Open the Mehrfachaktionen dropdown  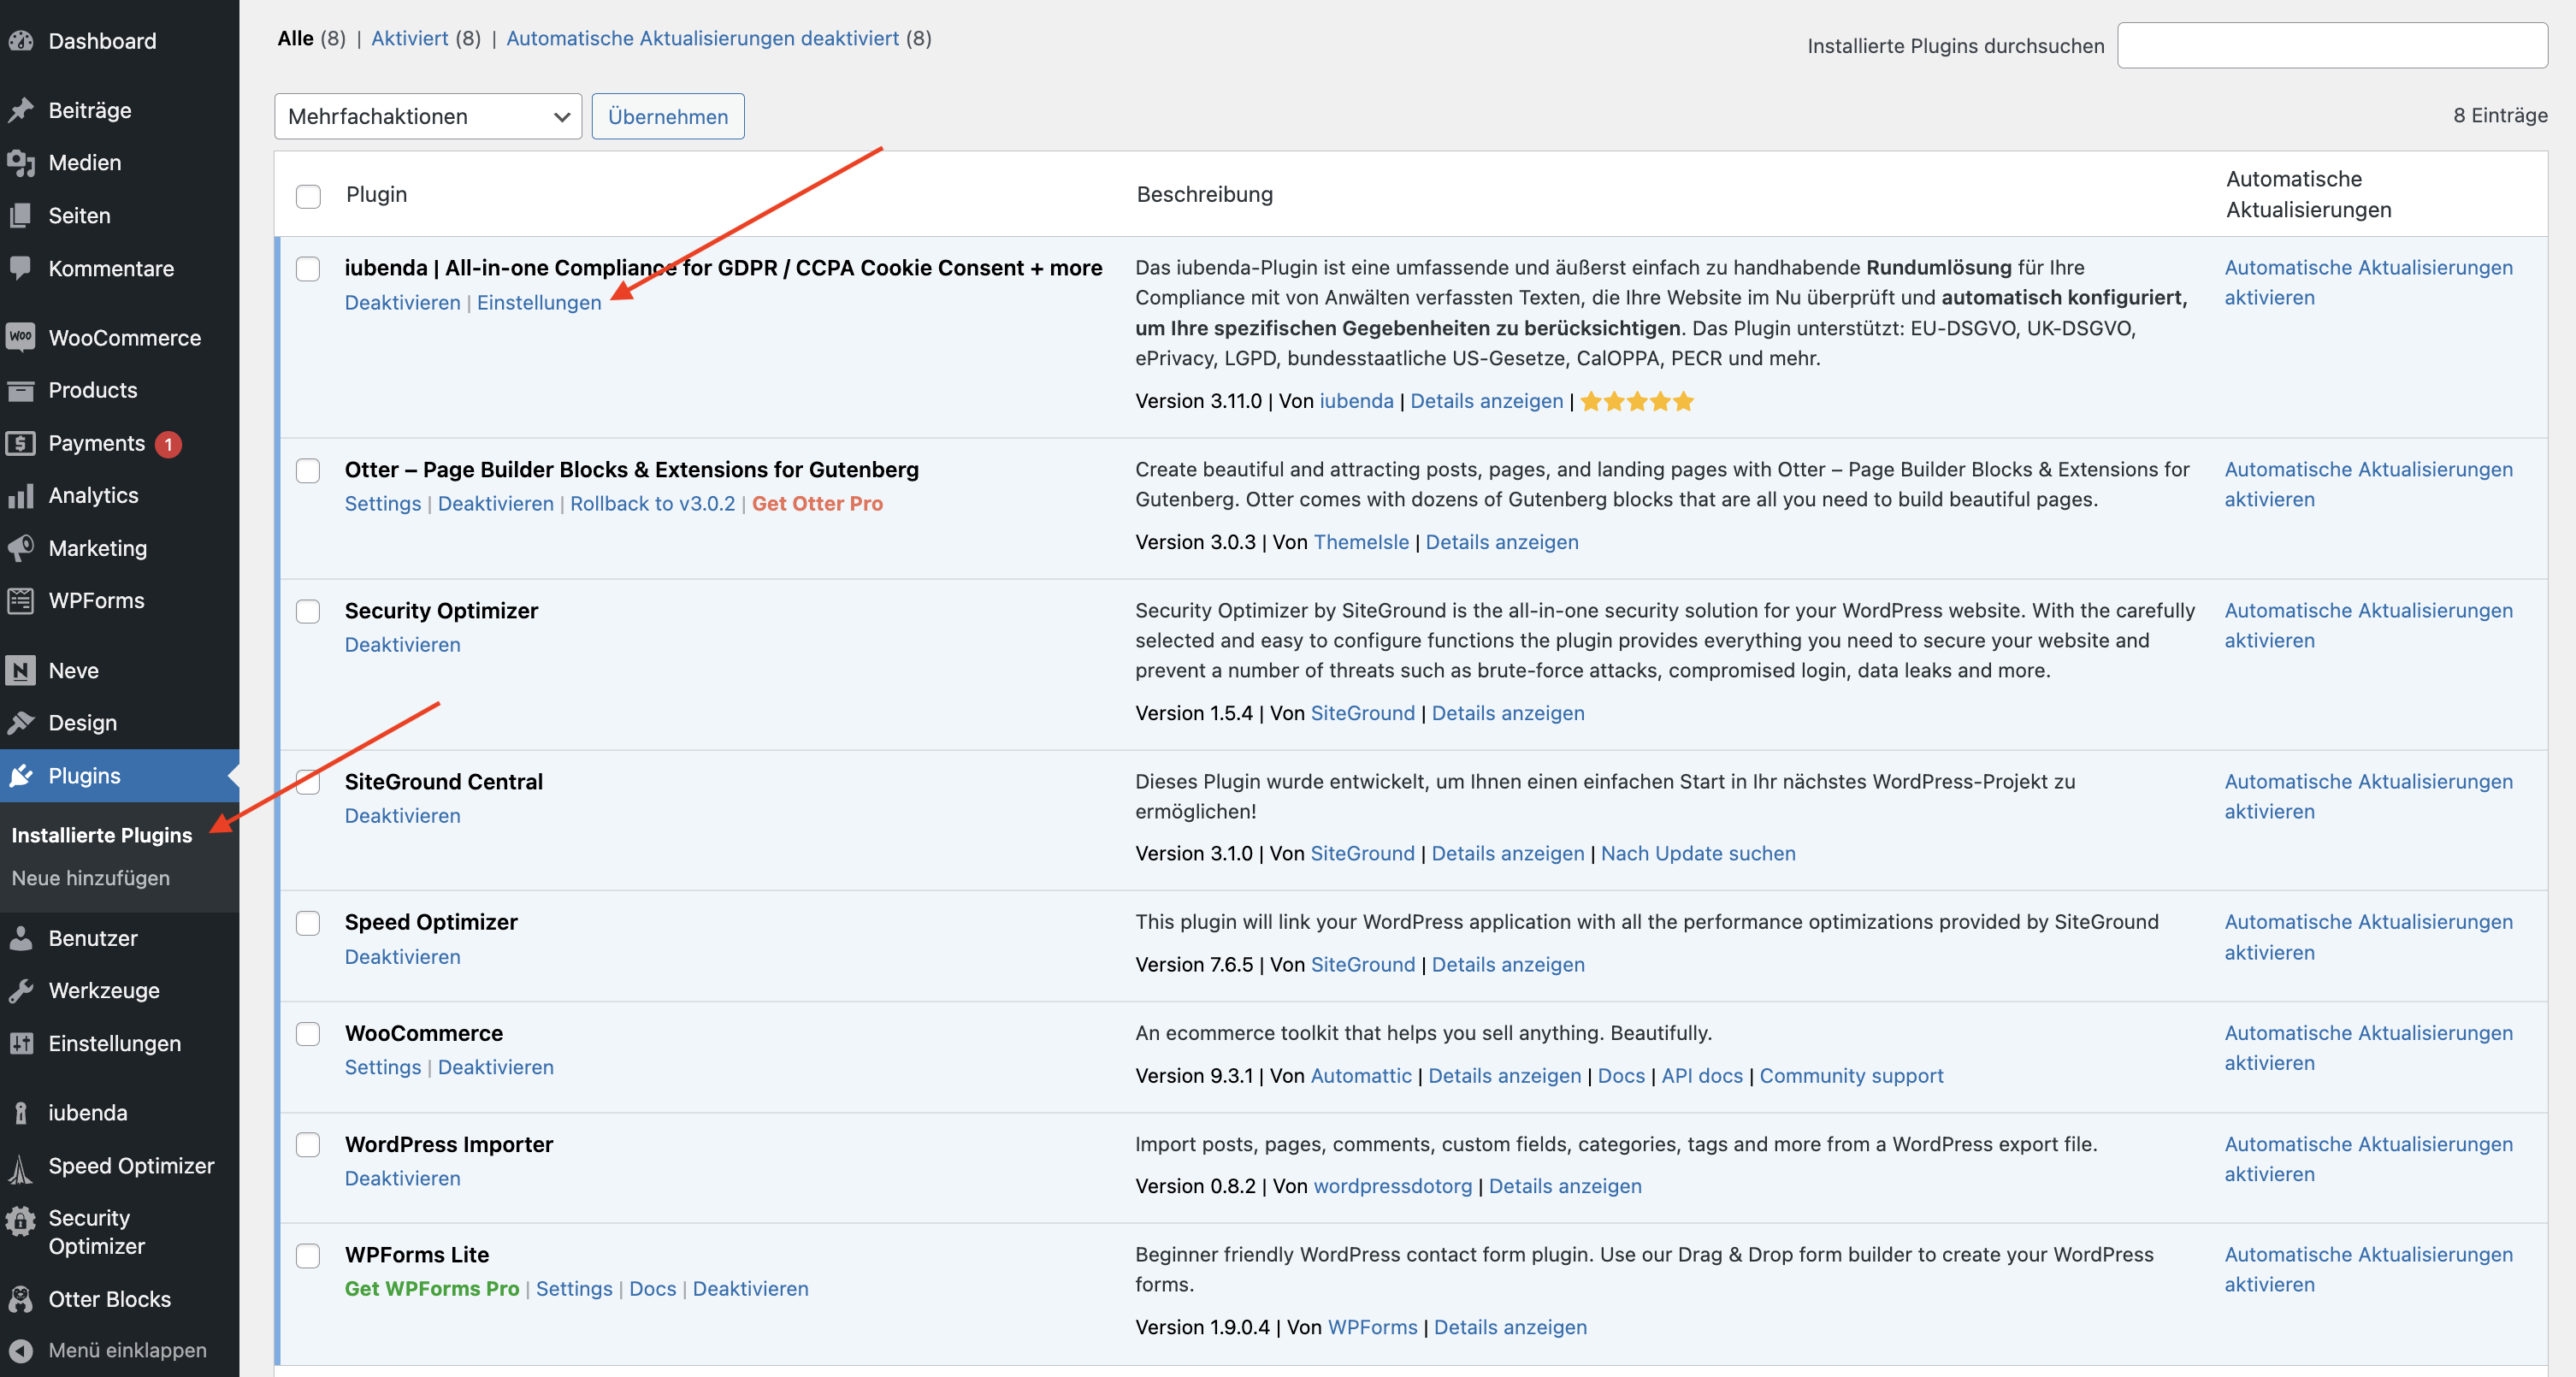(427, 116)
